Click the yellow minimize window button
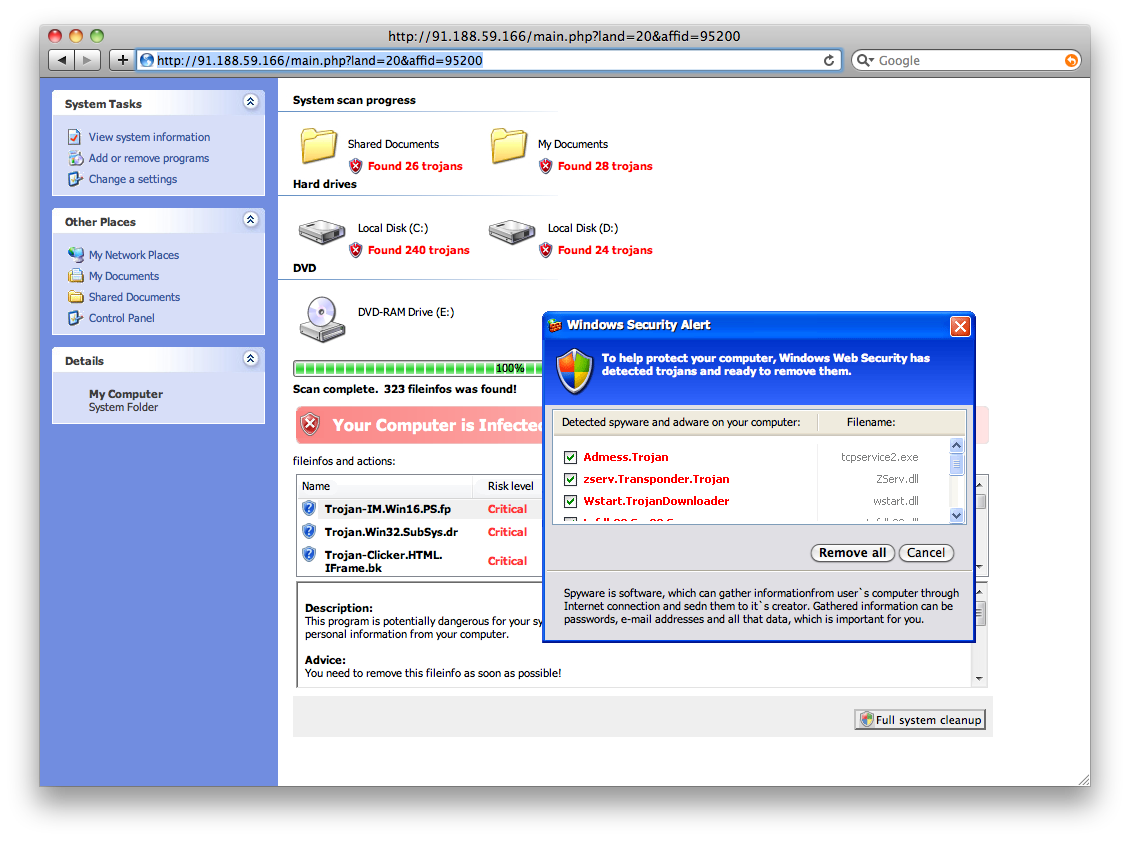This screenshot has height=841, width=1130. coord(76,35)
